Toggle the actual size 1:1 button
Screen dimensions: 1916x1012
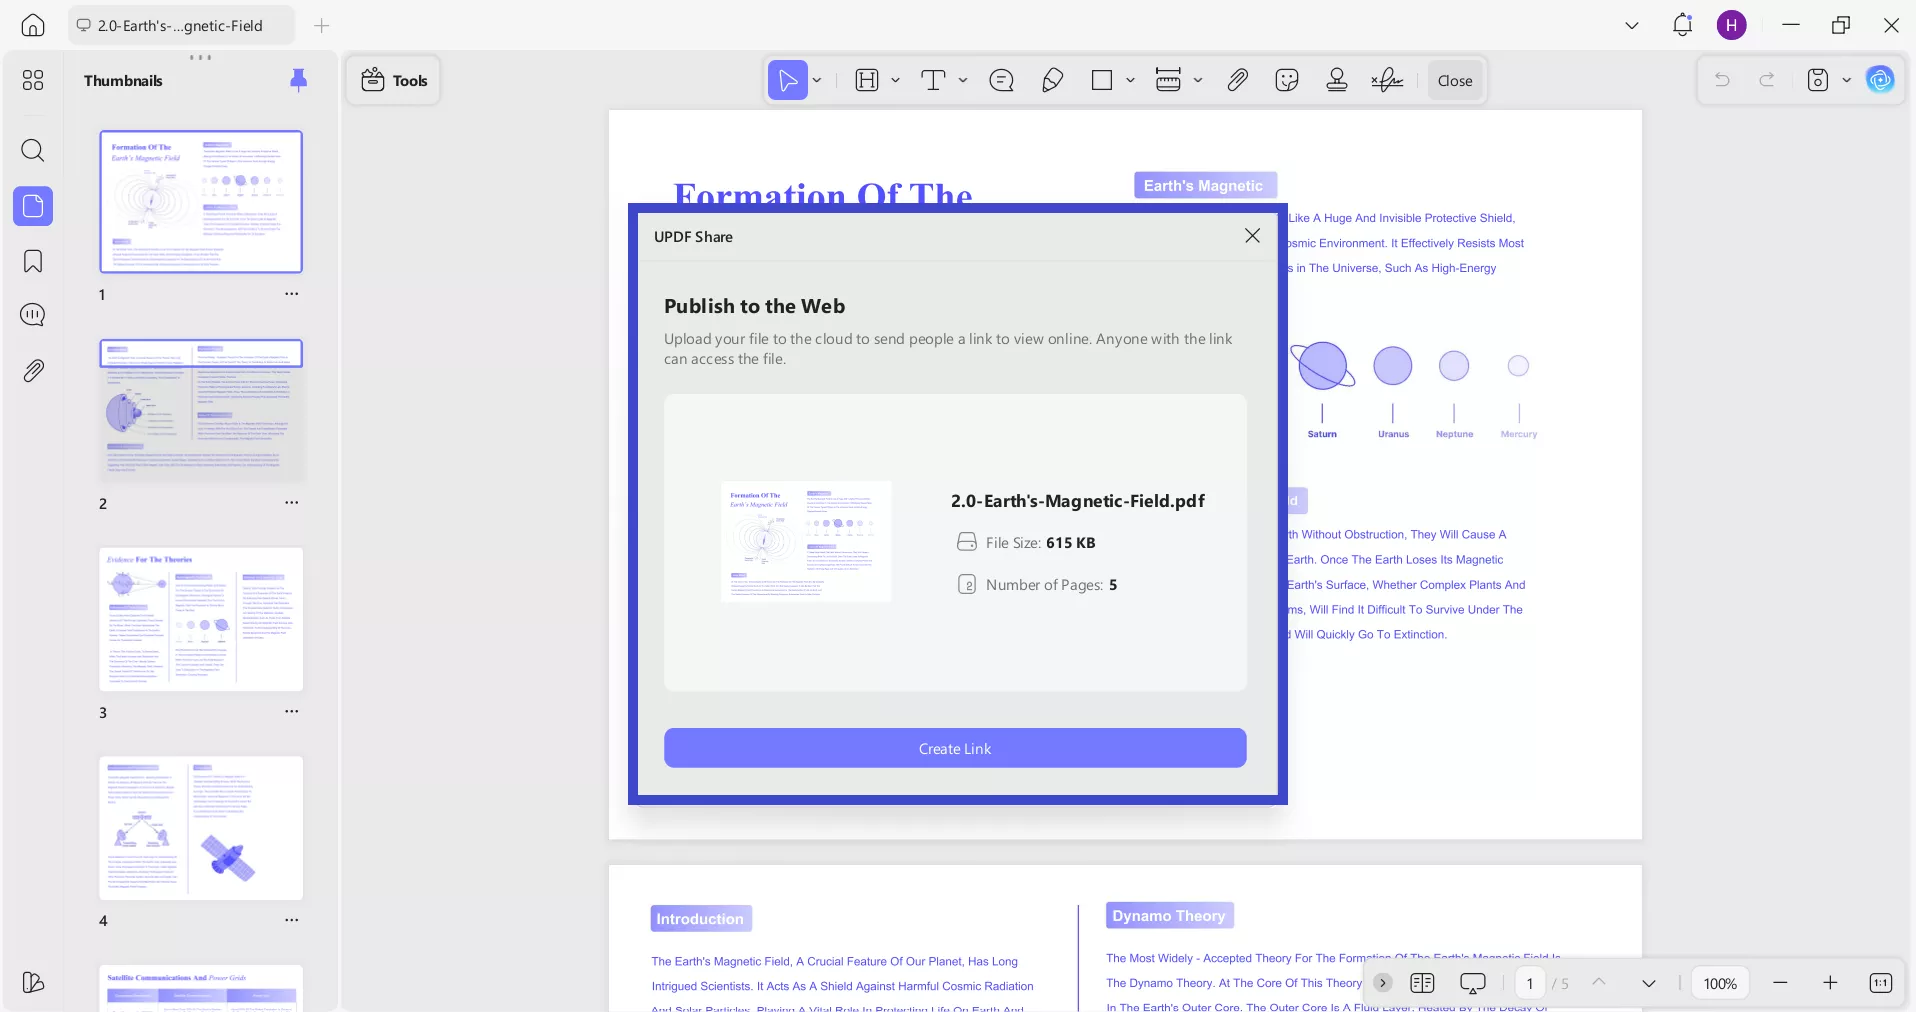click(x=1880, y=983)
